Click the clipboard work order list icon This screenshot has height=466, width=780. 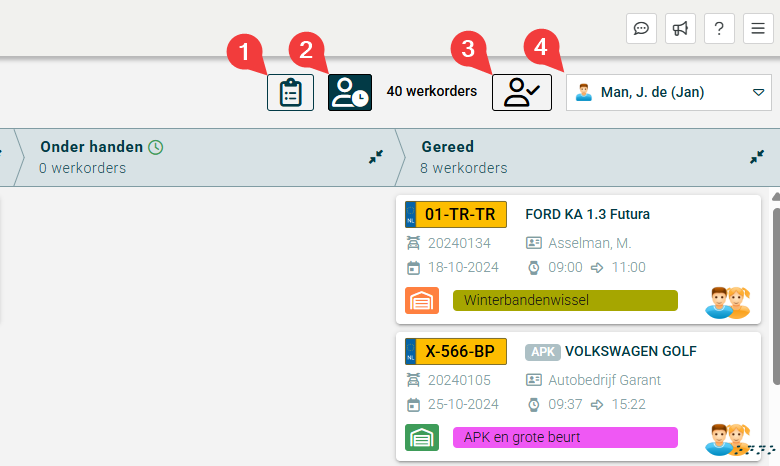(x=290, y=92)
